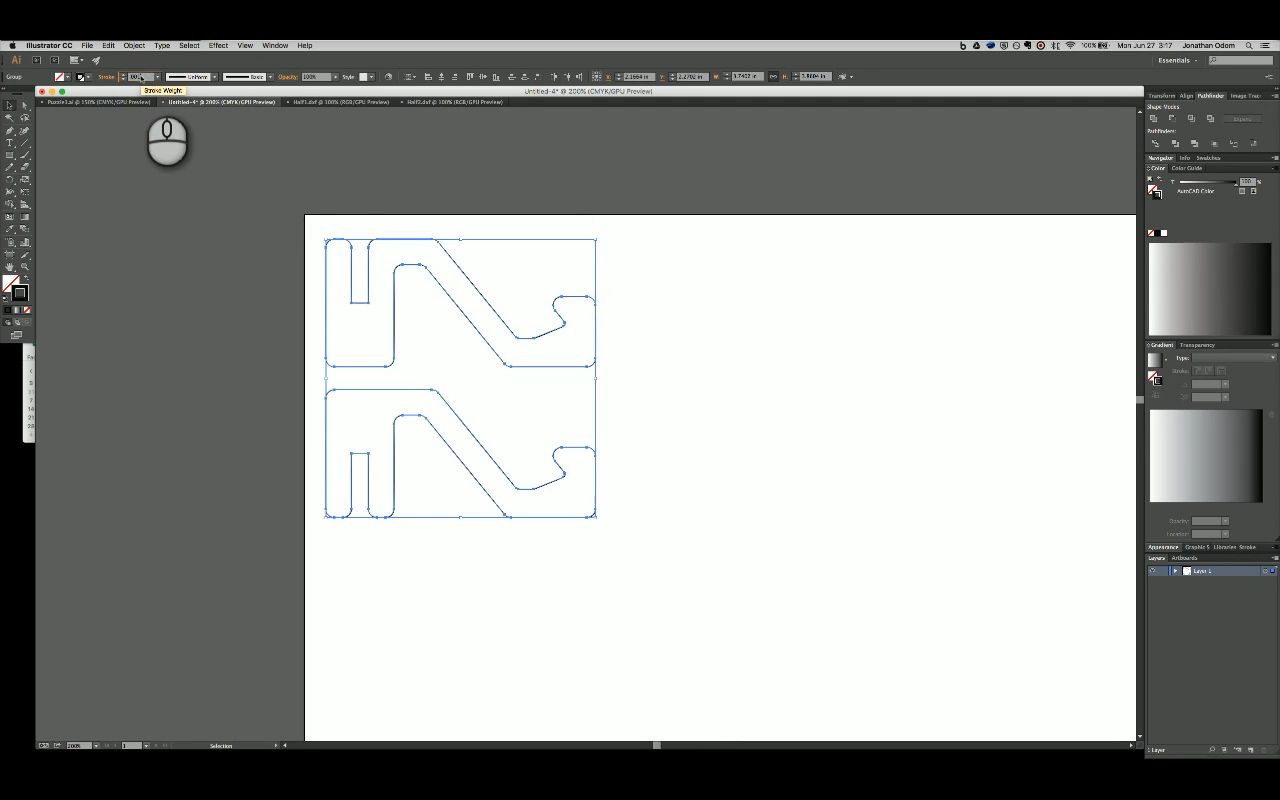Select the Hand tool
1280x800 pixels.
click(9, 267)
